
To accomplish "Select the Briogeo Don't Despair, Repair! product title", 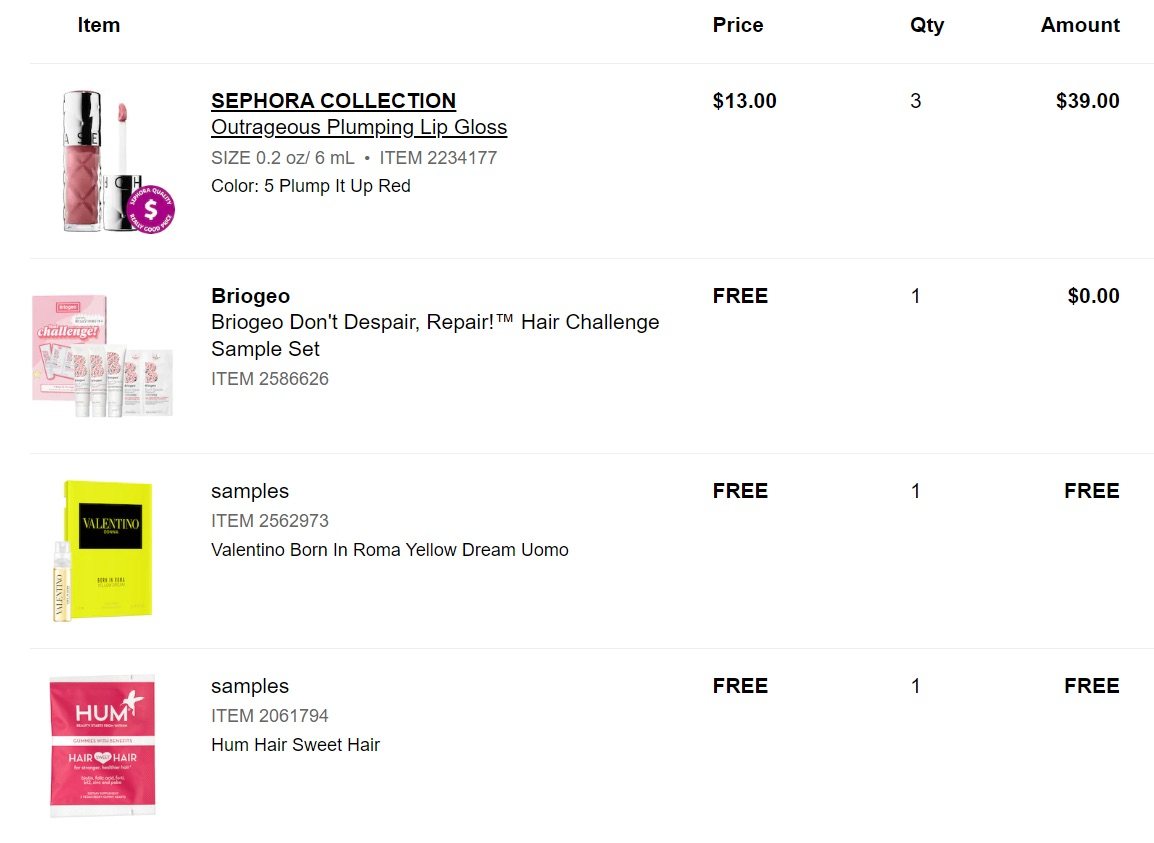I will coord(435,335).
